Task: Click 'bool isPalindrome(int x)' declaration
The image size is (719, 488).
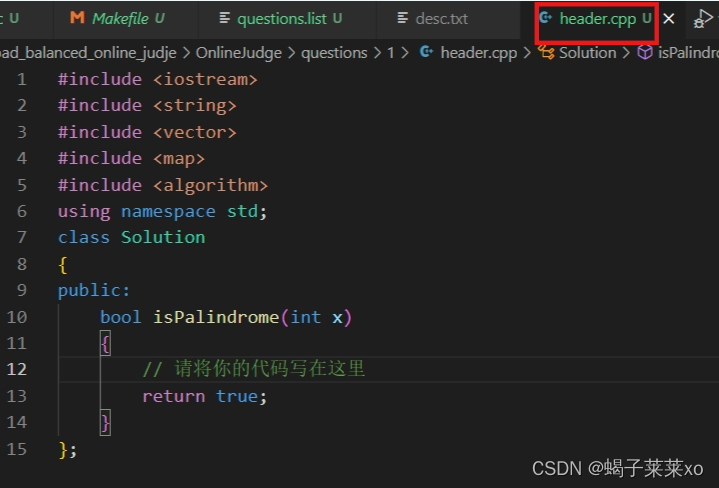Action: (226, 317)
